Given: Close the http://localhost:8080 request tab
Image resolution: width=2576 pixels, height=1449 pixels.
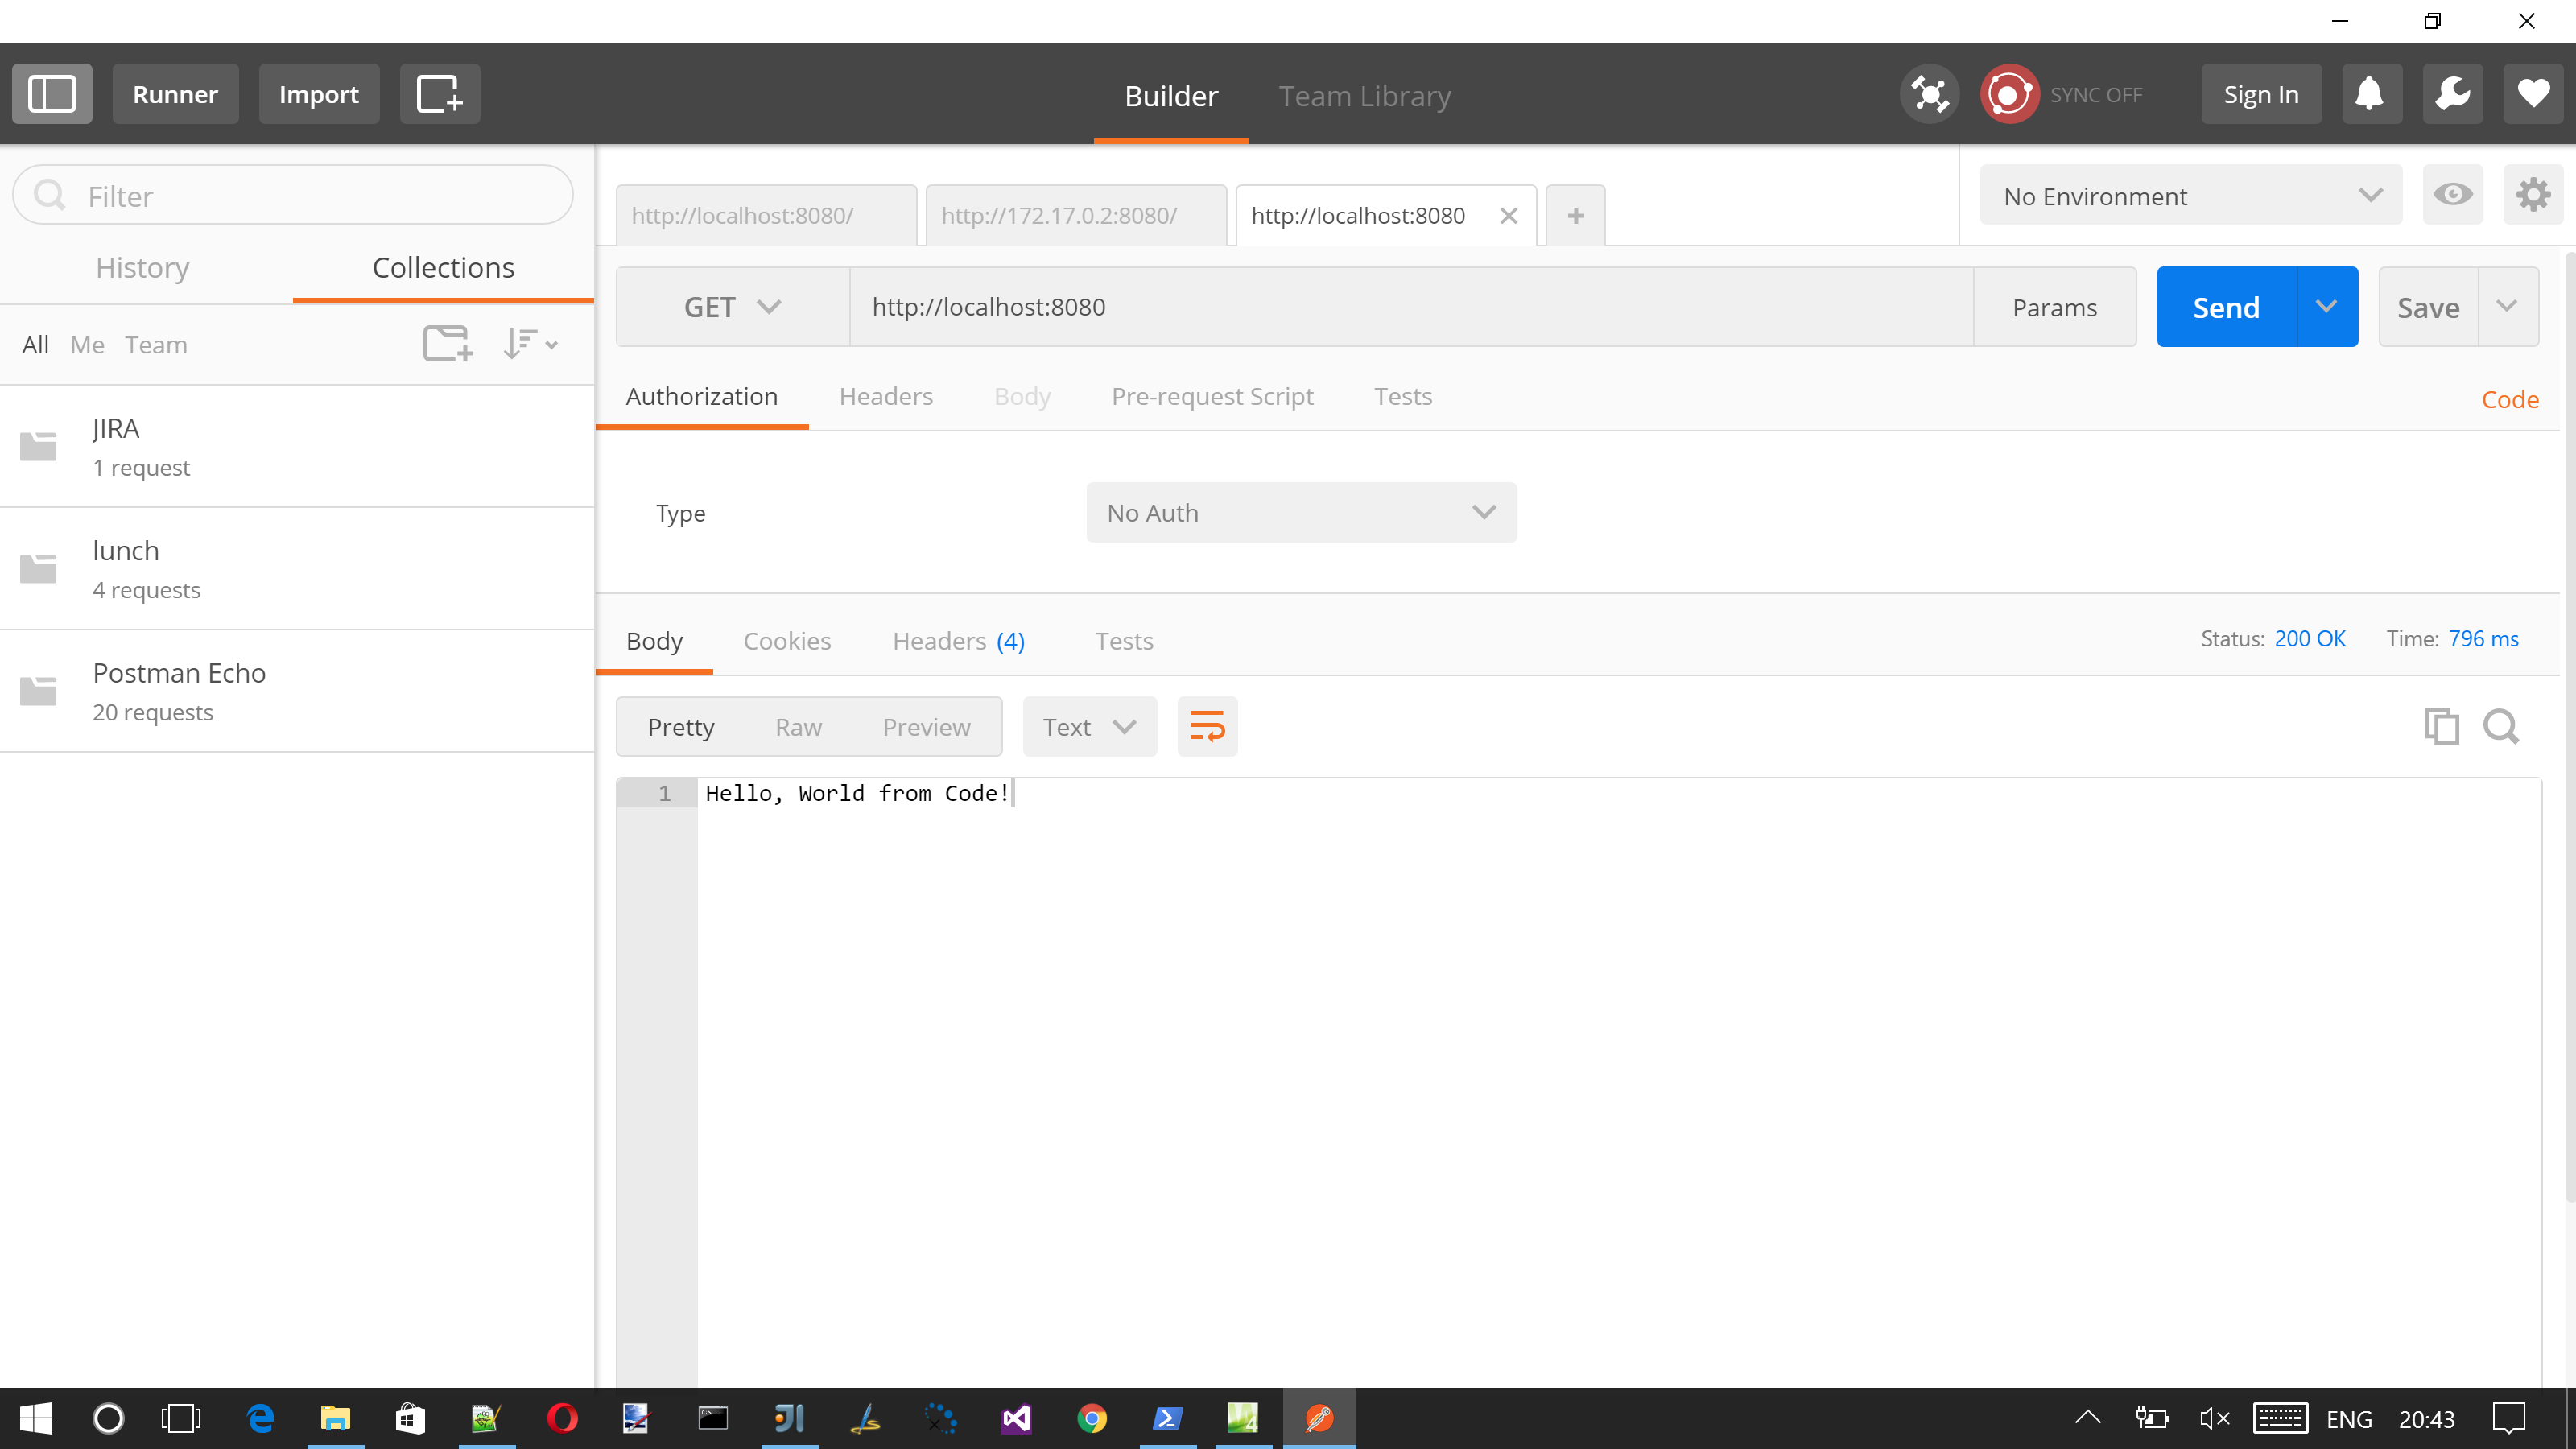Looking at the screenshot, I should tap(1509, 215).
